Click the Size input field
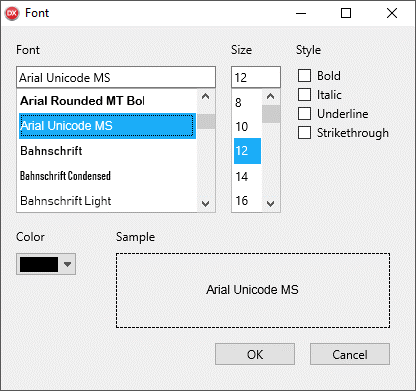The width and height of the screenshot is (416, 391). coord(256,77)
